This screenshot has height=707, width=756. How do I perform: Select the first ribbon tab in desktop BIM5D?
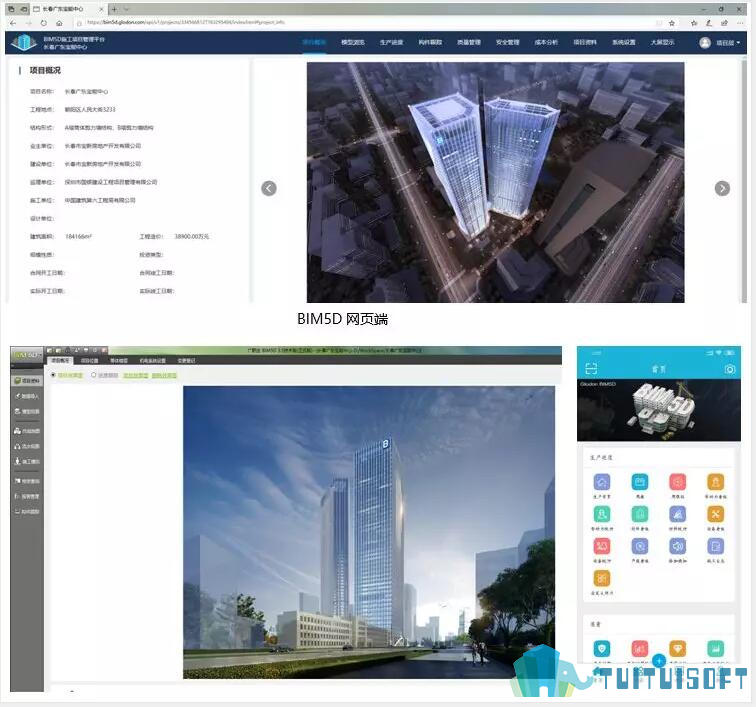pos(60,360)
